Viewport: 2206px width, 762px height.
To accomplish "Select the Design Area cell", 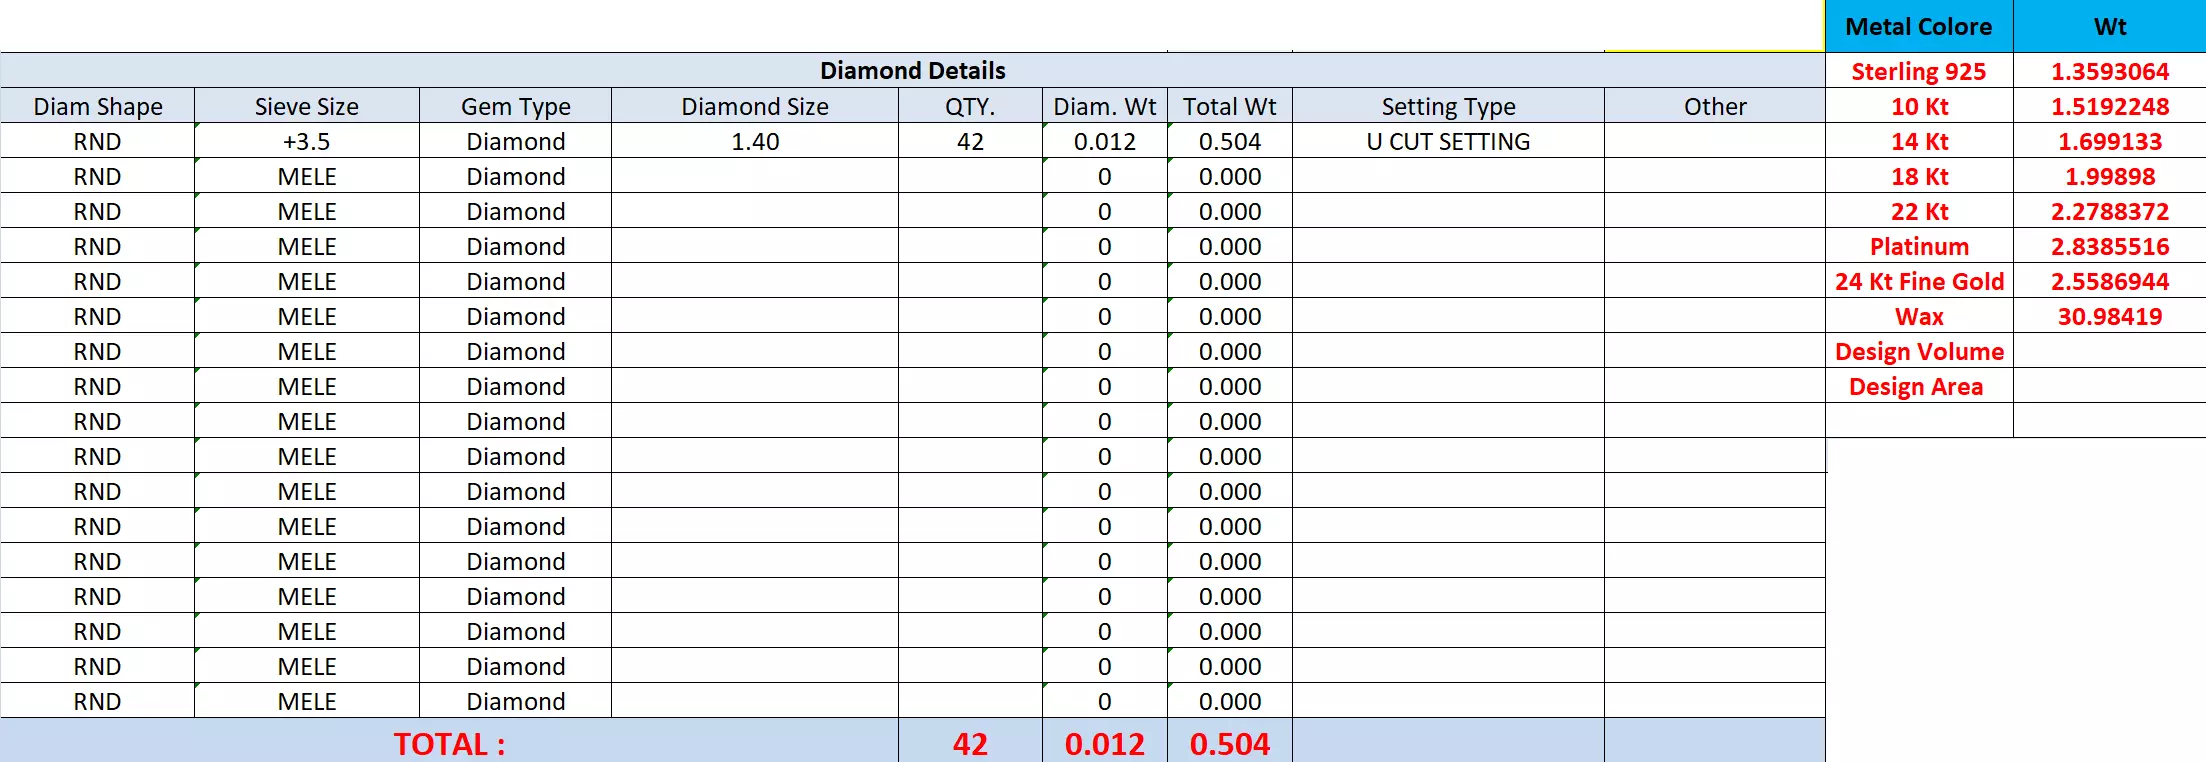I will 1919,386.
